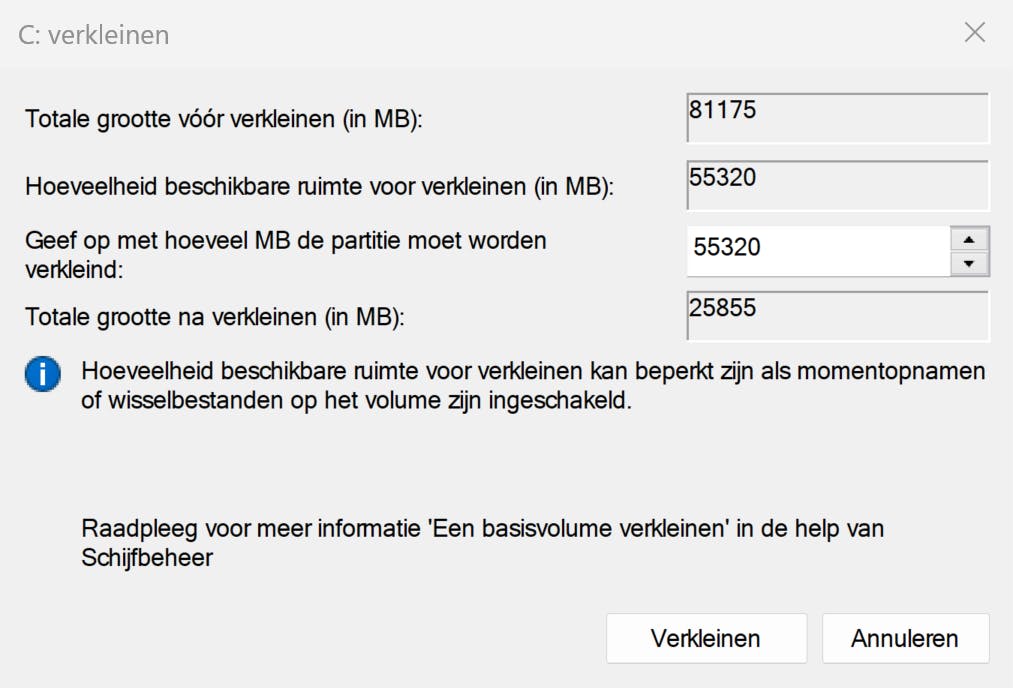
Task: Click the read-only available space field
Action: click(837, 186)
